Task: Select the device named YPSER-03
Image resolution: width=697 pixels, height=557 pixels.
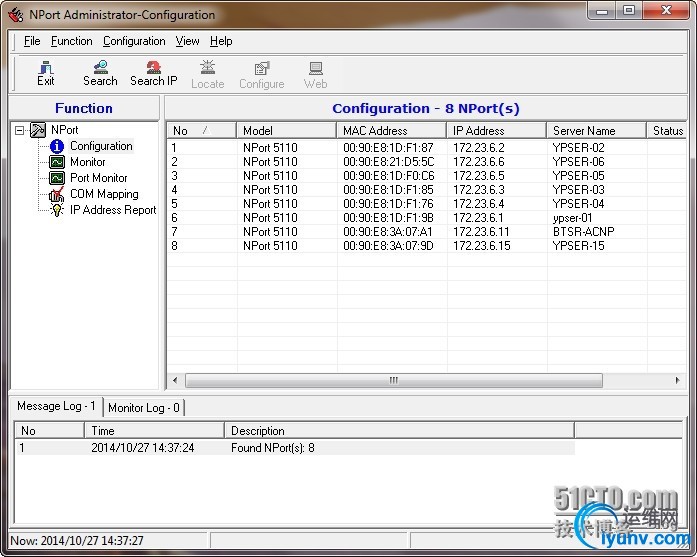Action: click(427, 190)
